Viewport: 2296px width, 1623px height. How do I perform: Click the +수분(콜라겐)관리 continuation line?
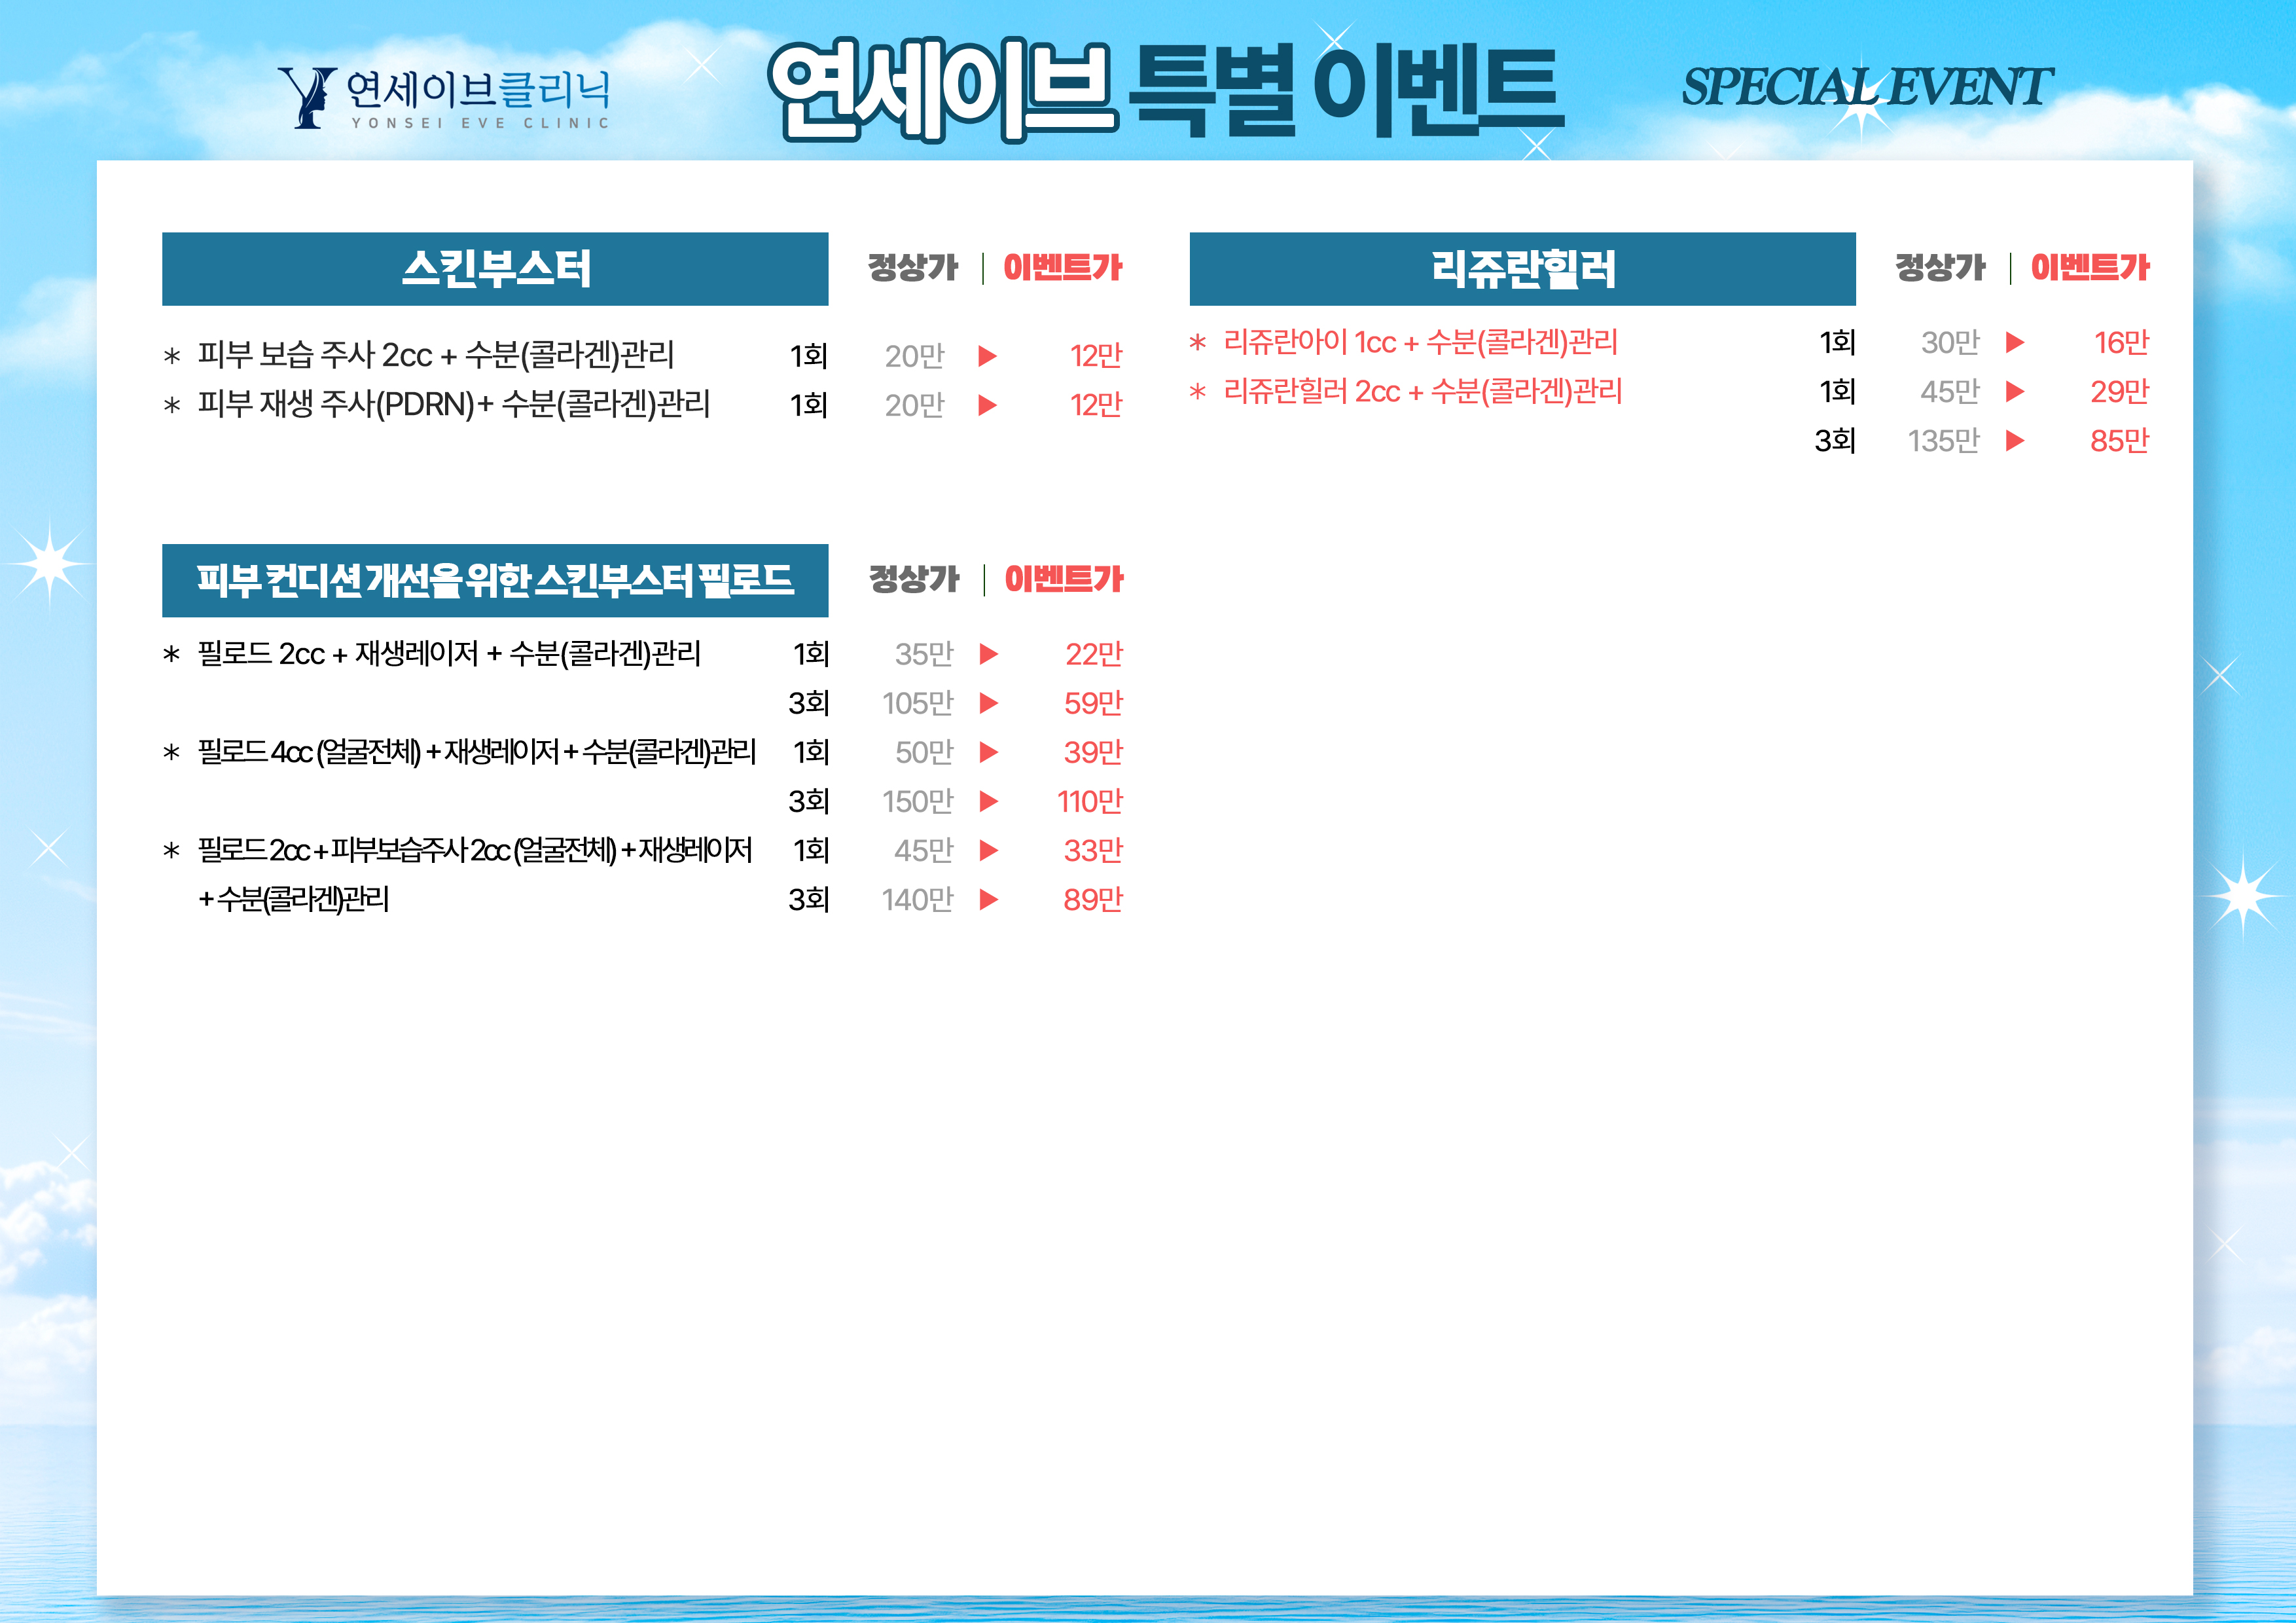[293, 899]
